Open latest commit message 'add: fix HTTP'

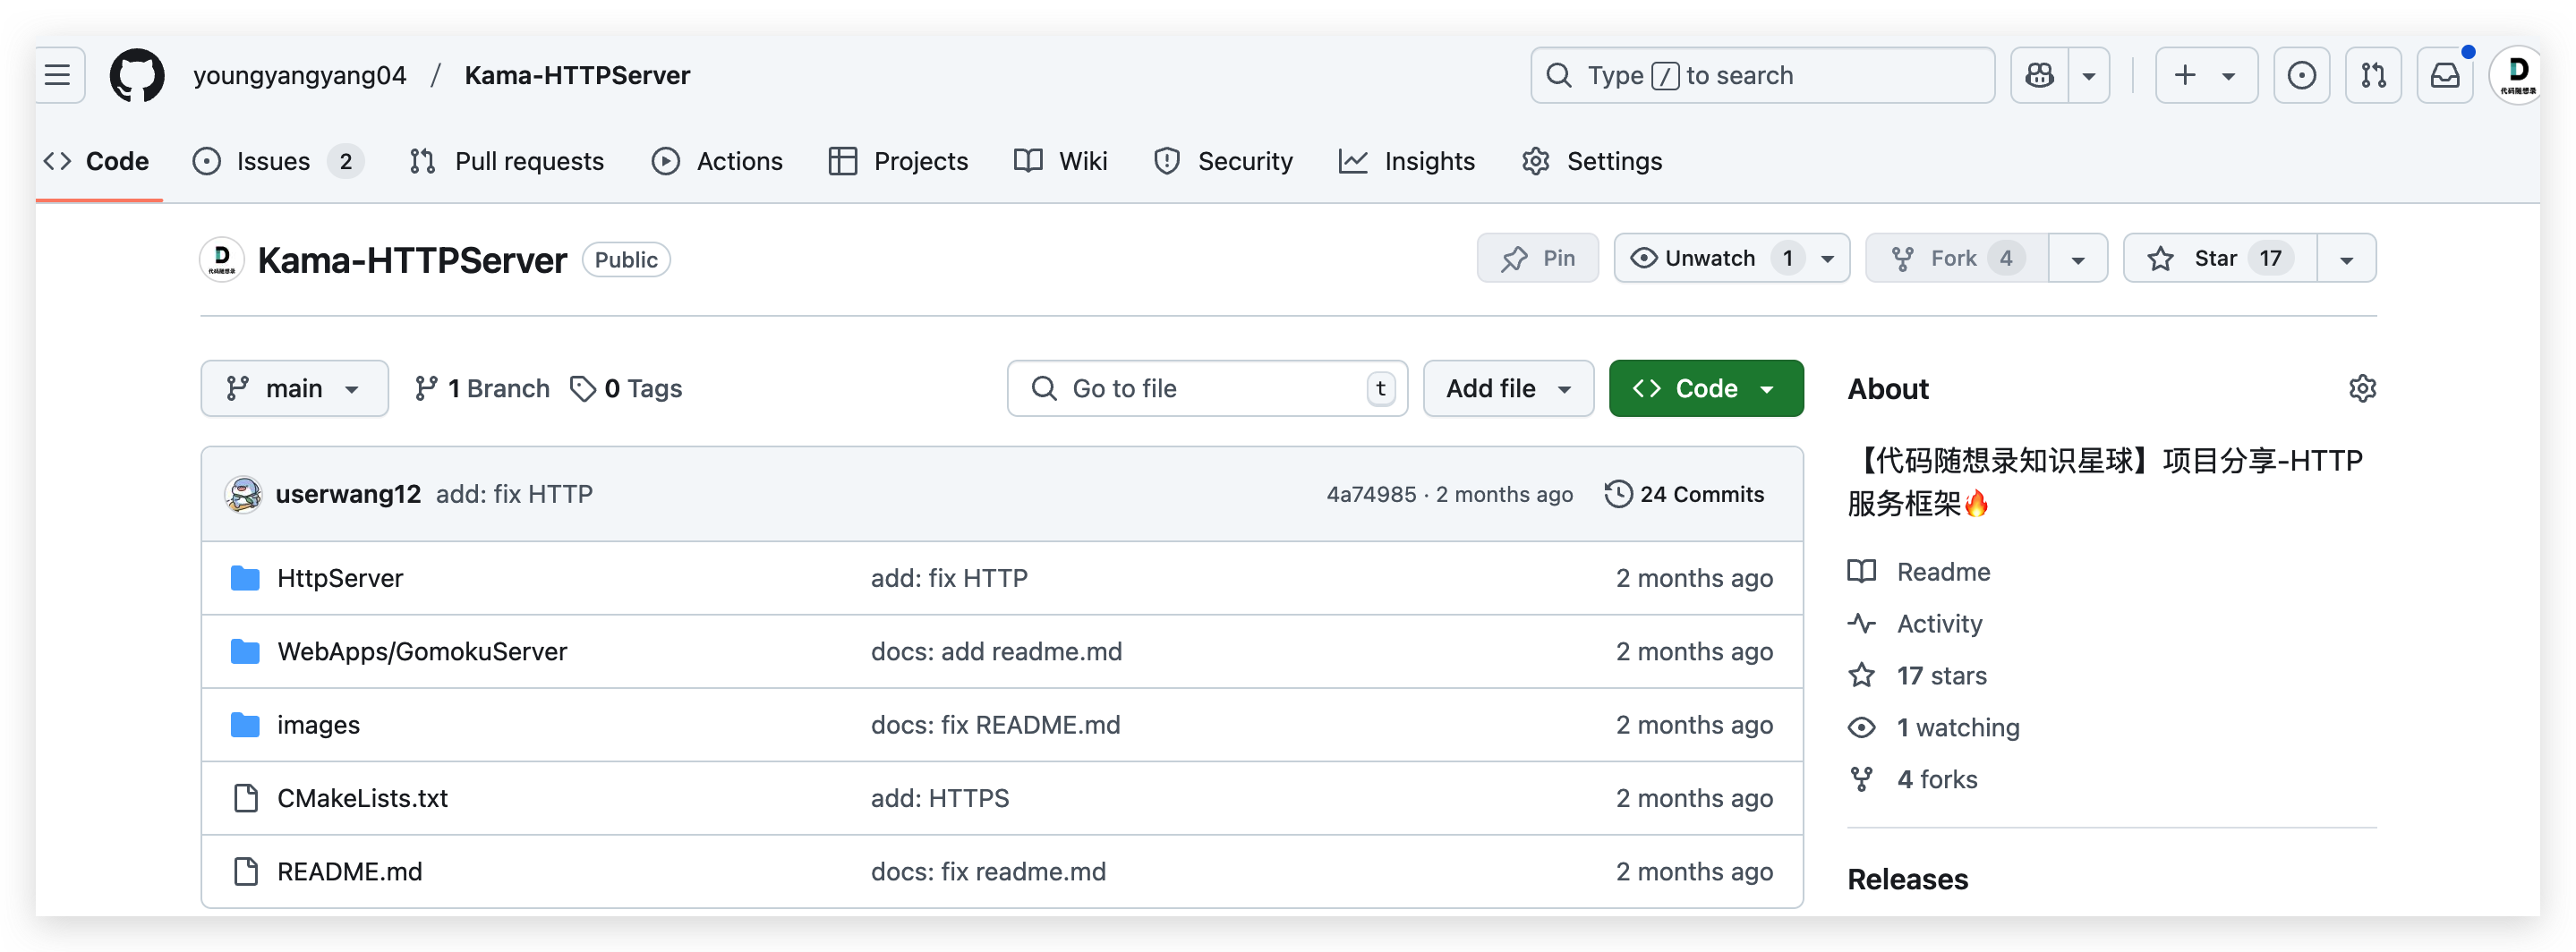(x=514, y=494)
